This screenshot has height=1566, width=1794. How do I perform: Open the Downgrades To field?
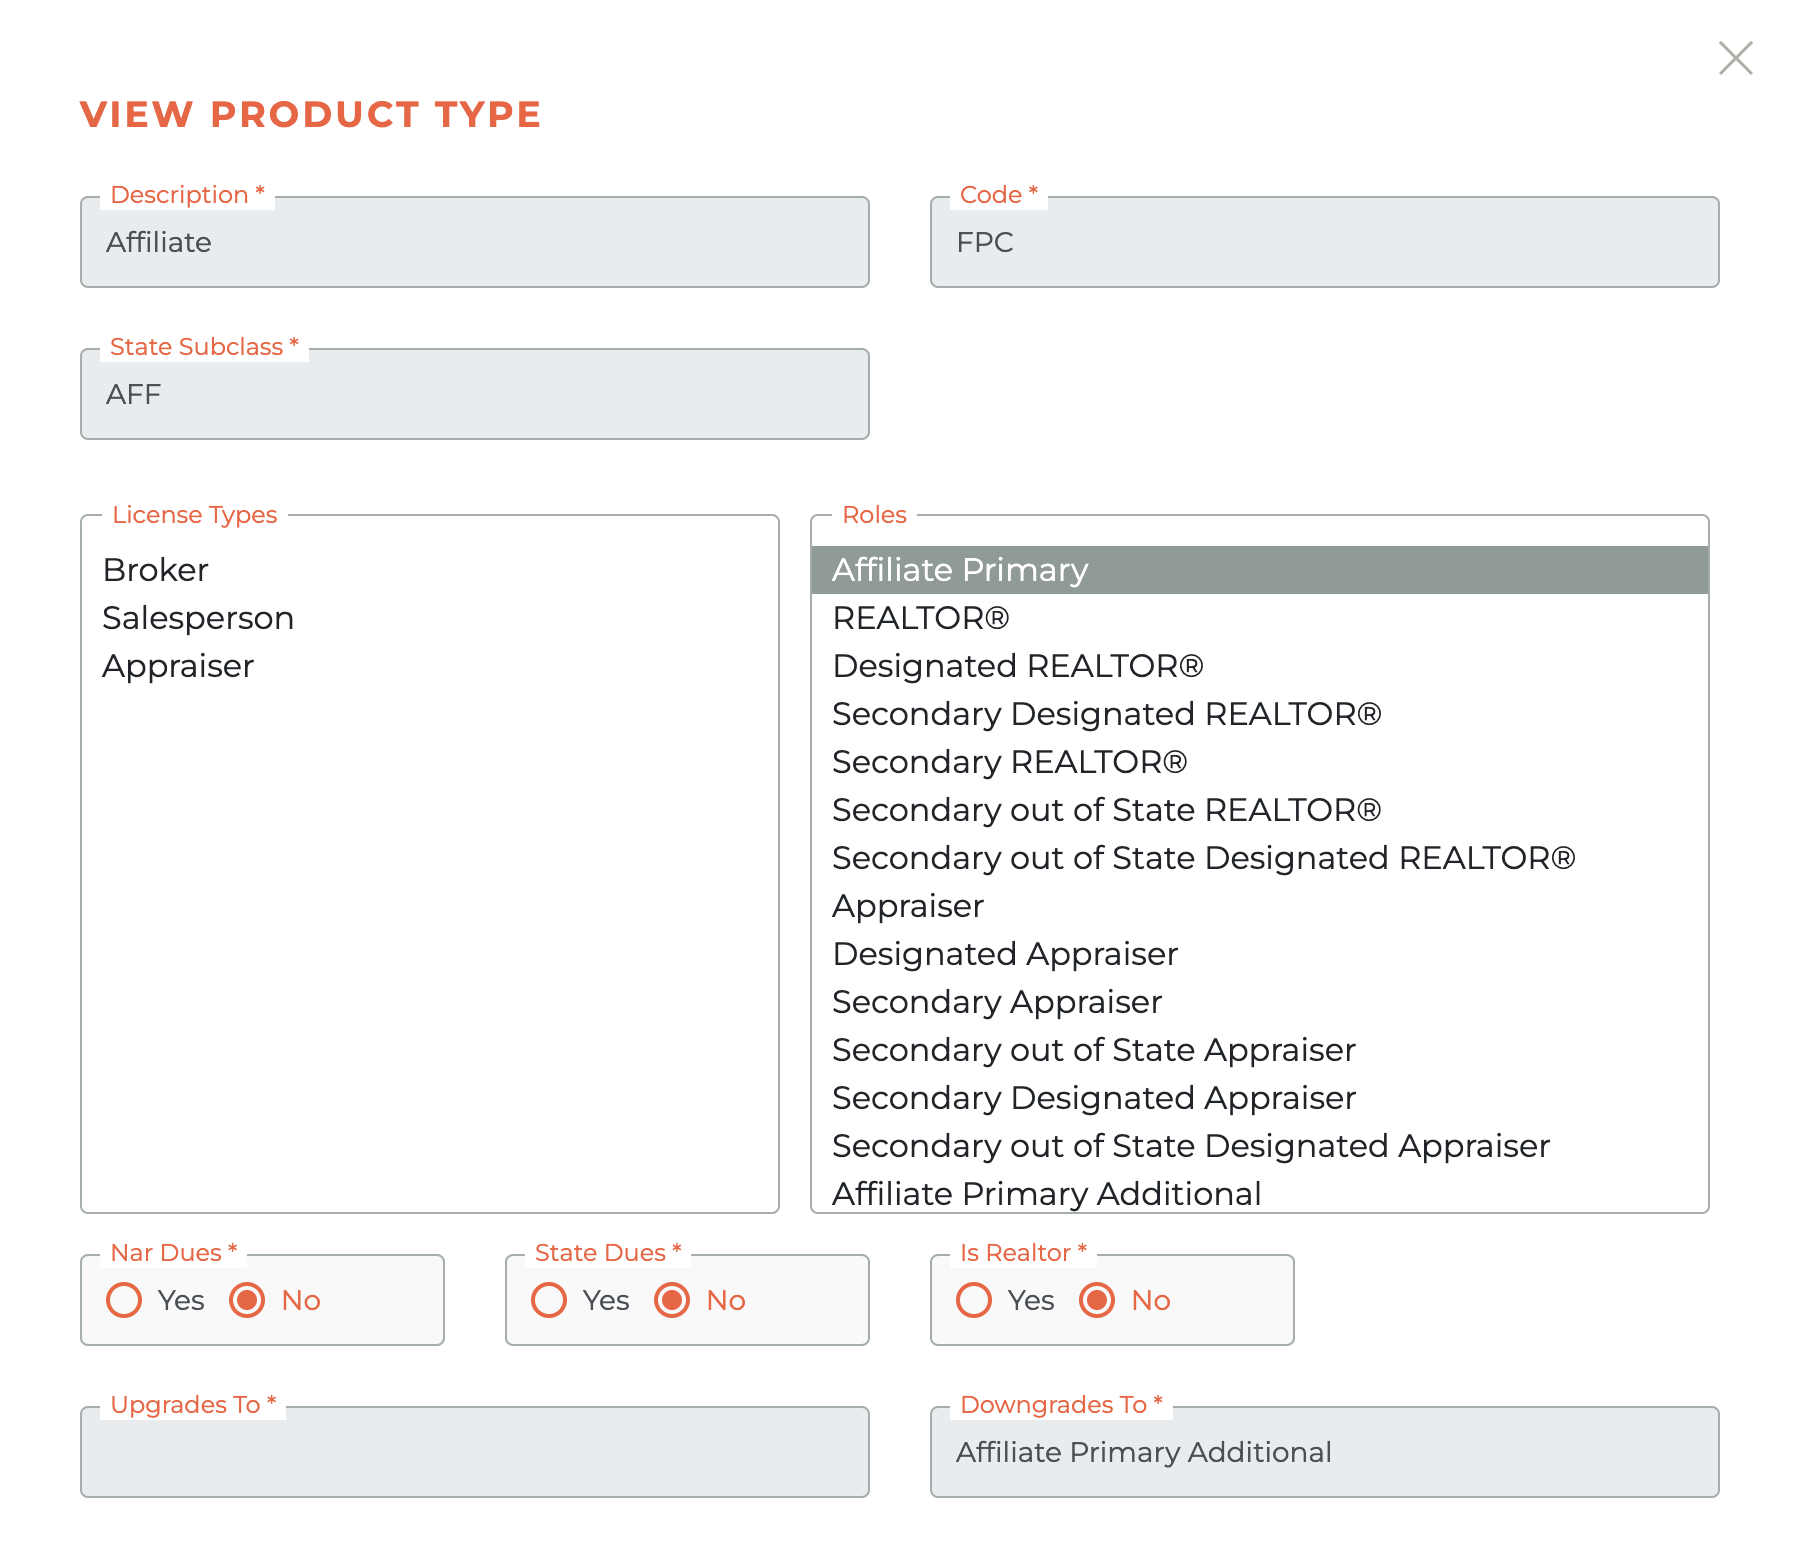1324,1452
